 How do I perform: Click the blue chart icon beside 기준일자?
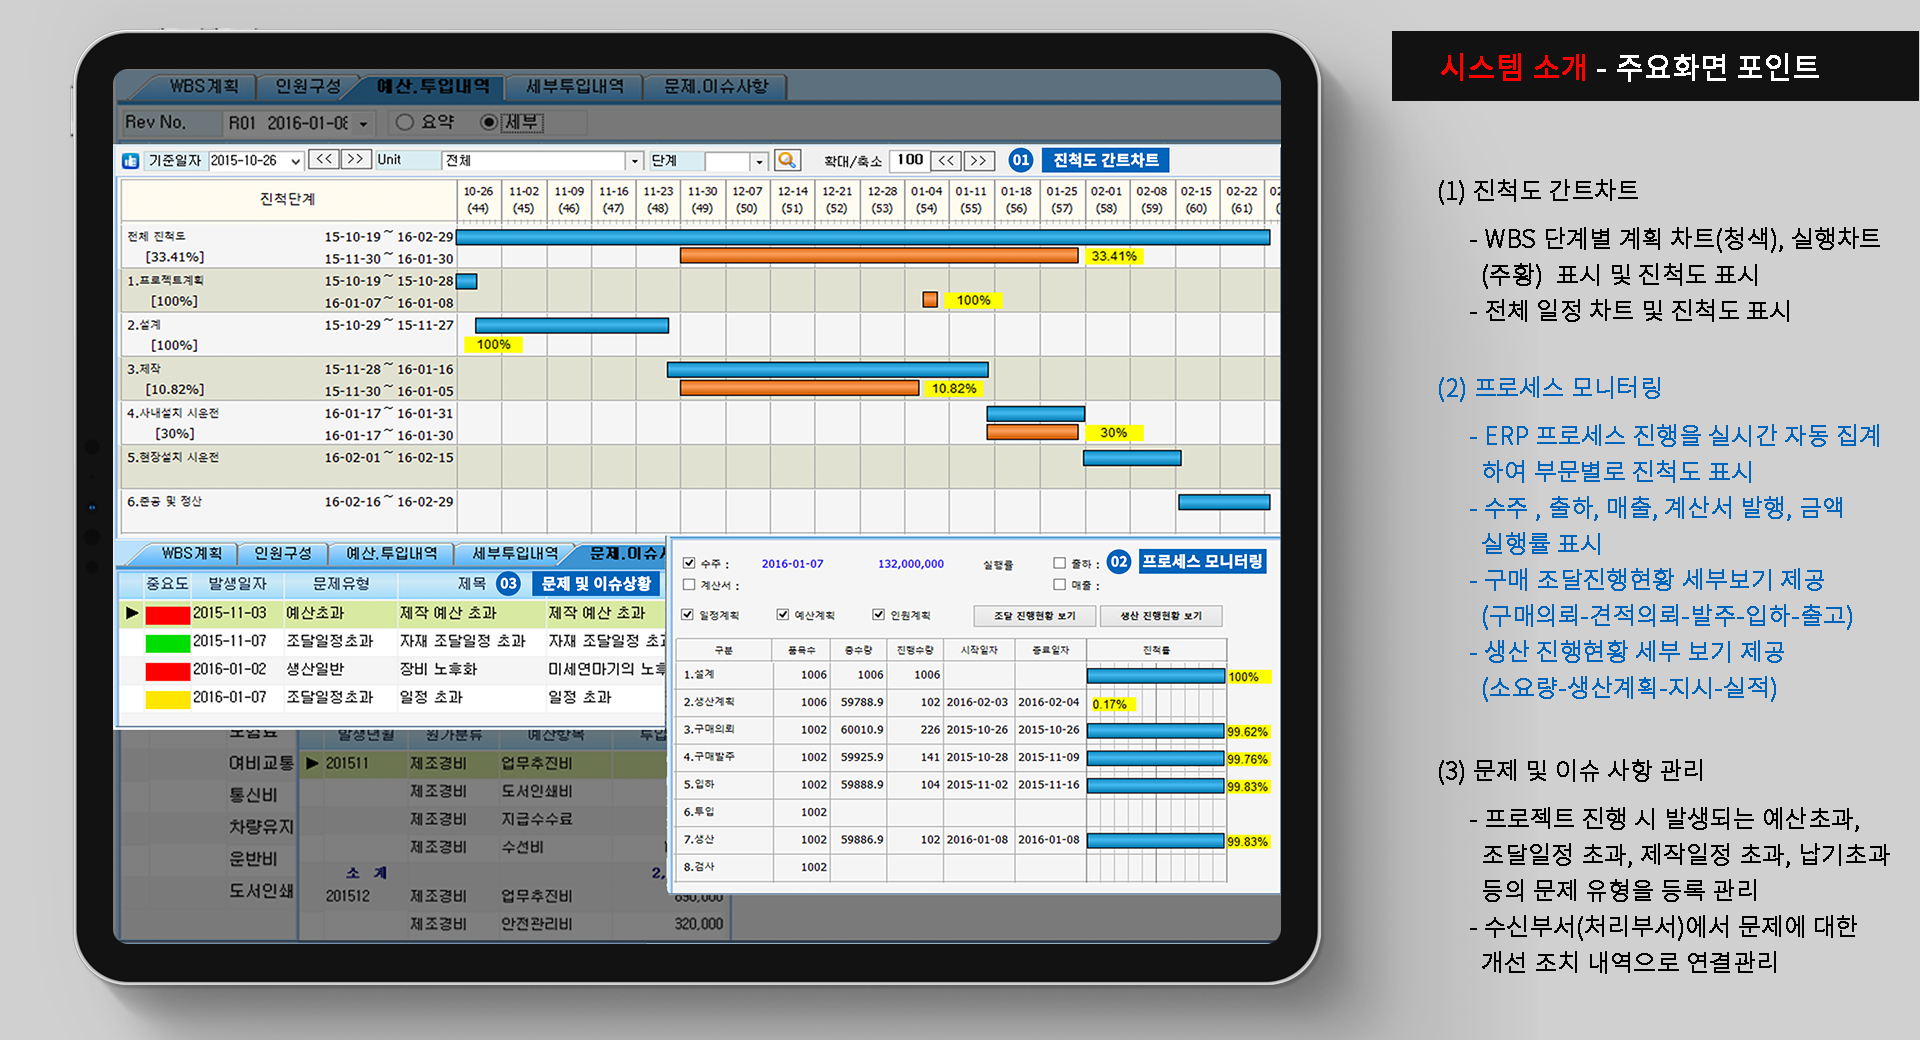[130, 160]
